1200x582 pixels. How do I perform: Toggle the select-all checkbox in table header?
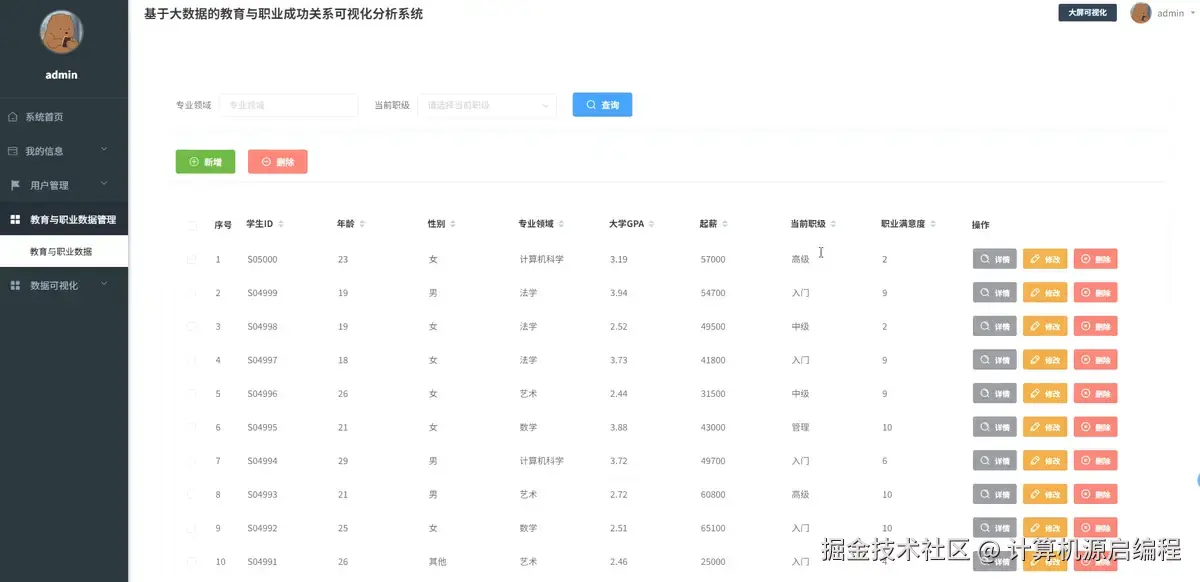point(192,225)
